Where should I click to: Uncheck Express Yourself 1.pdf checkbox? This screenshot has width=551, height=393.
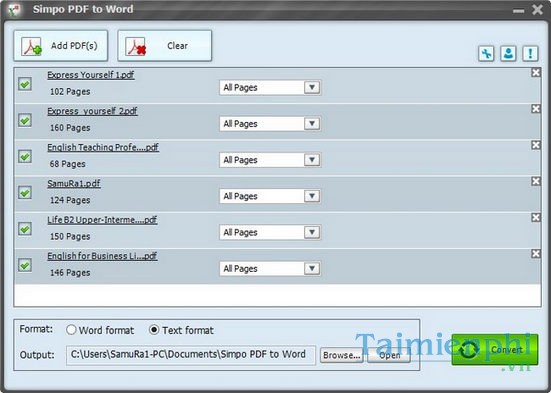[x=25, y=84]
